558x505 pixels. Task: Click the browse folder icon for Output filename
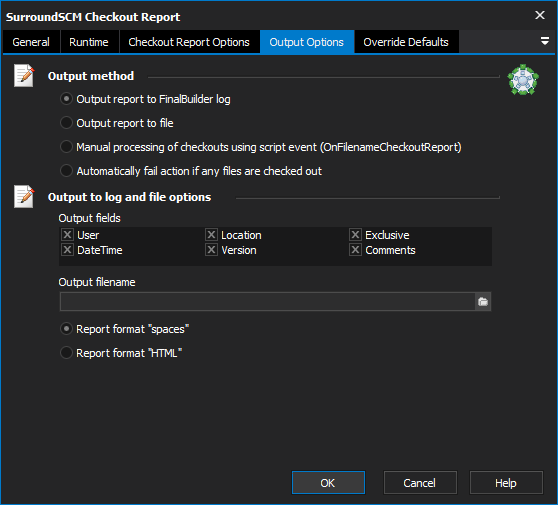click(x=483, y=302)
